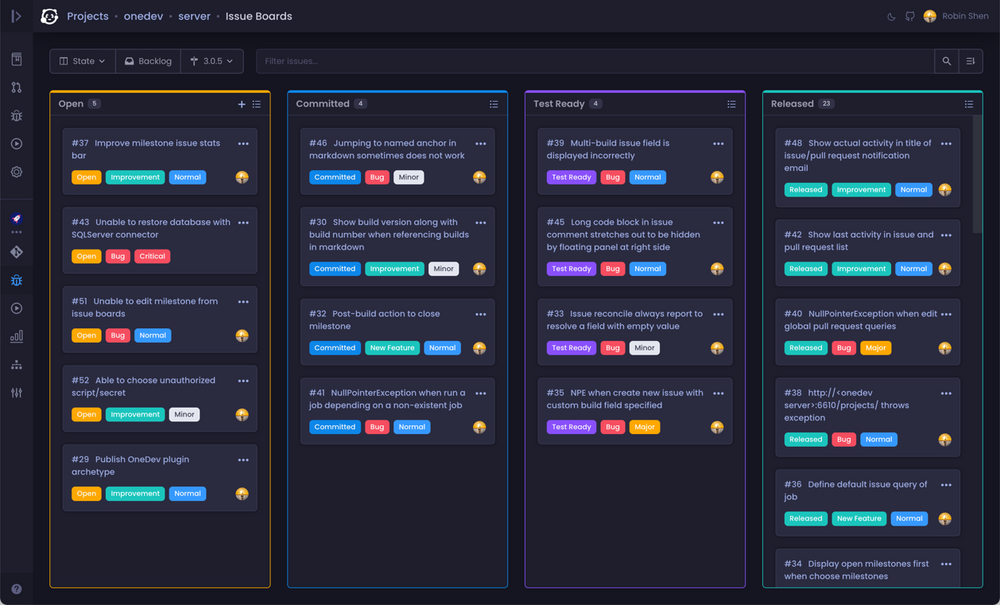The height and width of the screenshot is (605, 1000).
Task: Add new issue via plus in Open column
Action: point(241,104)
